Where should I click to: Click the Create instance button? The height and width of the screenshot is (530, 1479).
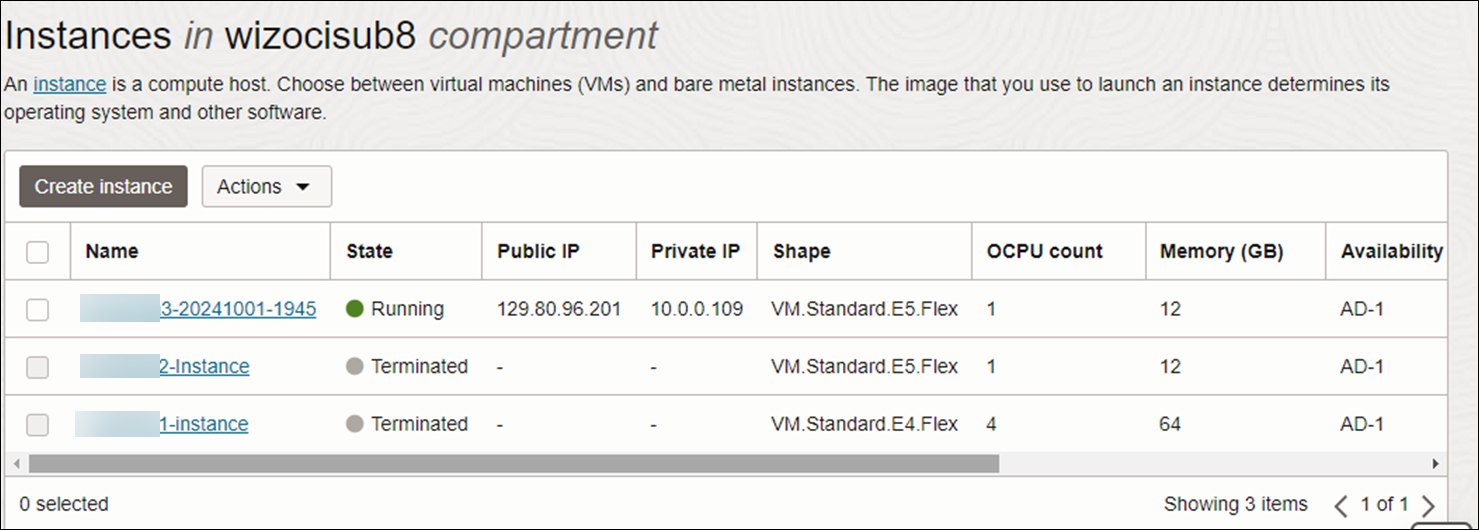(103, 187)
